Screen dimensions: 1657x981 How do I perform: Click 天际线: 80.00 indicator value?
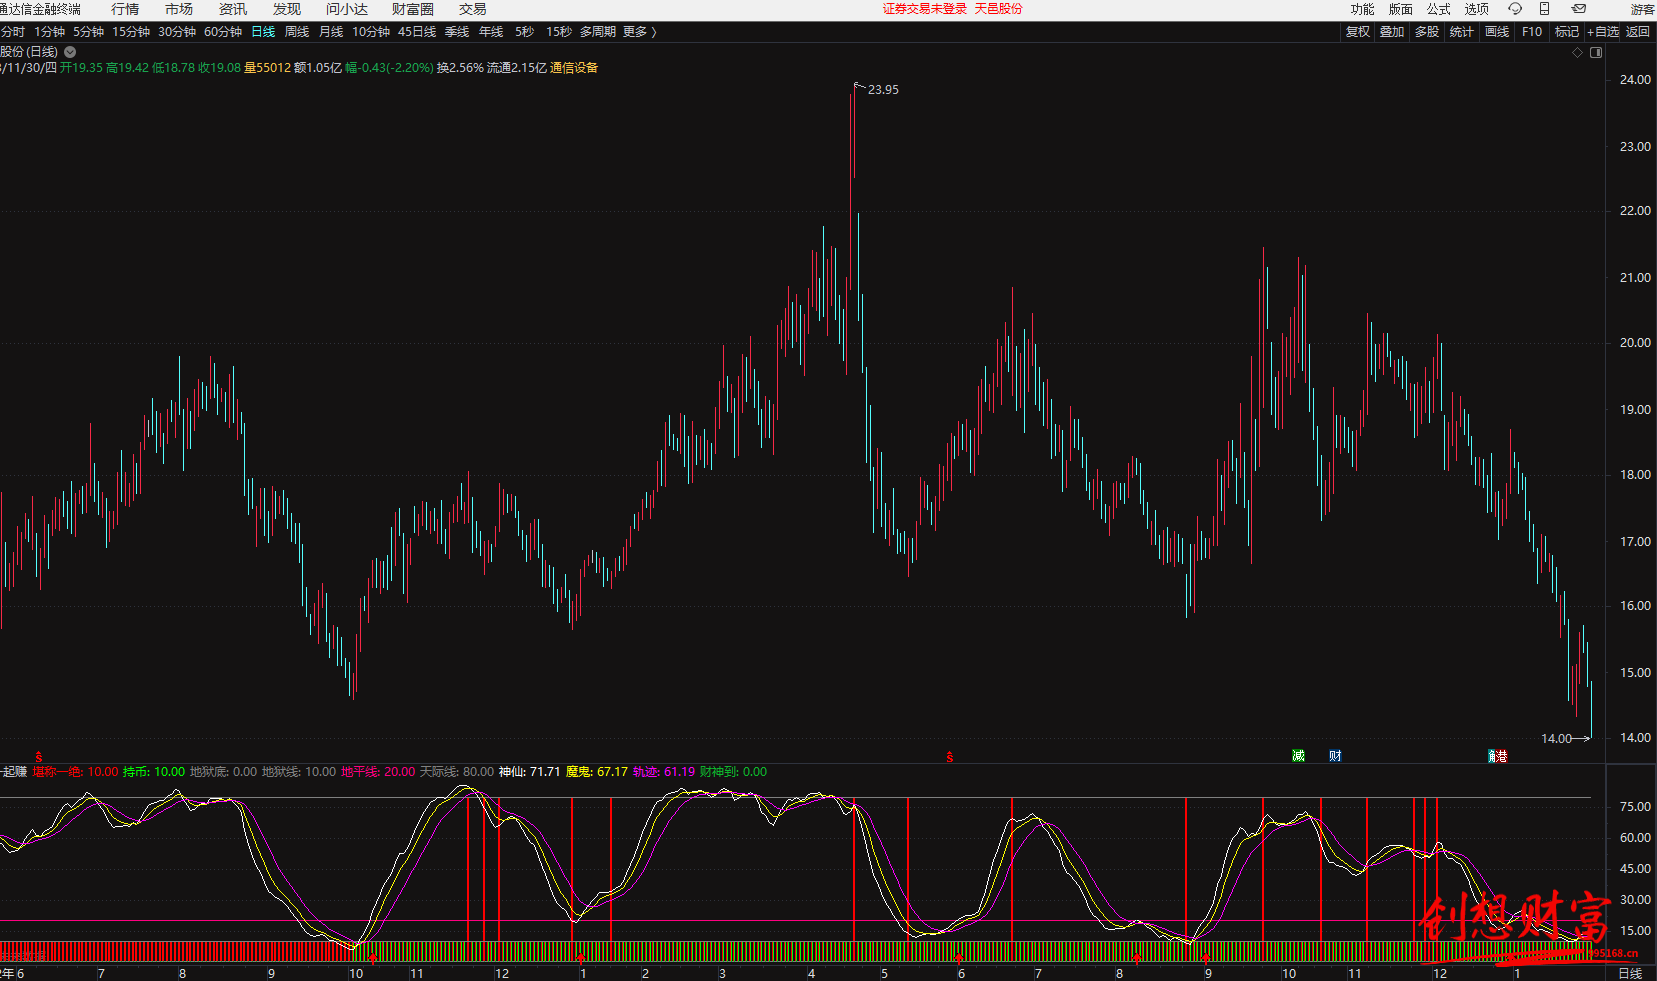click(x=457, y=772)
